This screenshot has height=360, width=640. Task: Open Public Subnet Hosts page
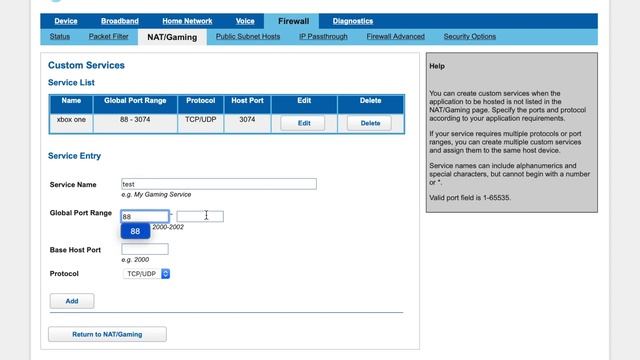[248, 36]
